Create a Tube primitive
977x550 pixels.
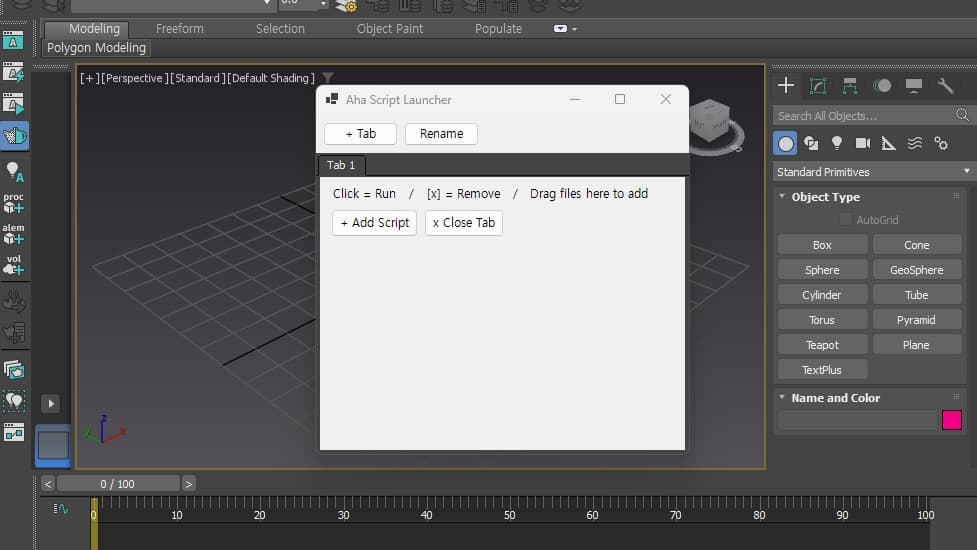[x=917, y=295]
